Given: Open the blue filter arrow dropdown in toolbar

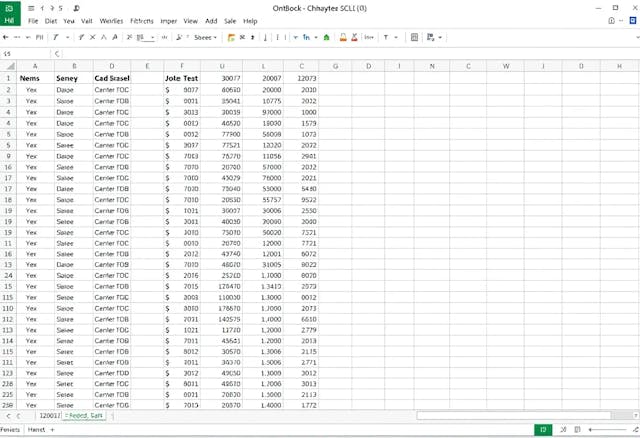Looking at the screenshot, I should [296, 38].
